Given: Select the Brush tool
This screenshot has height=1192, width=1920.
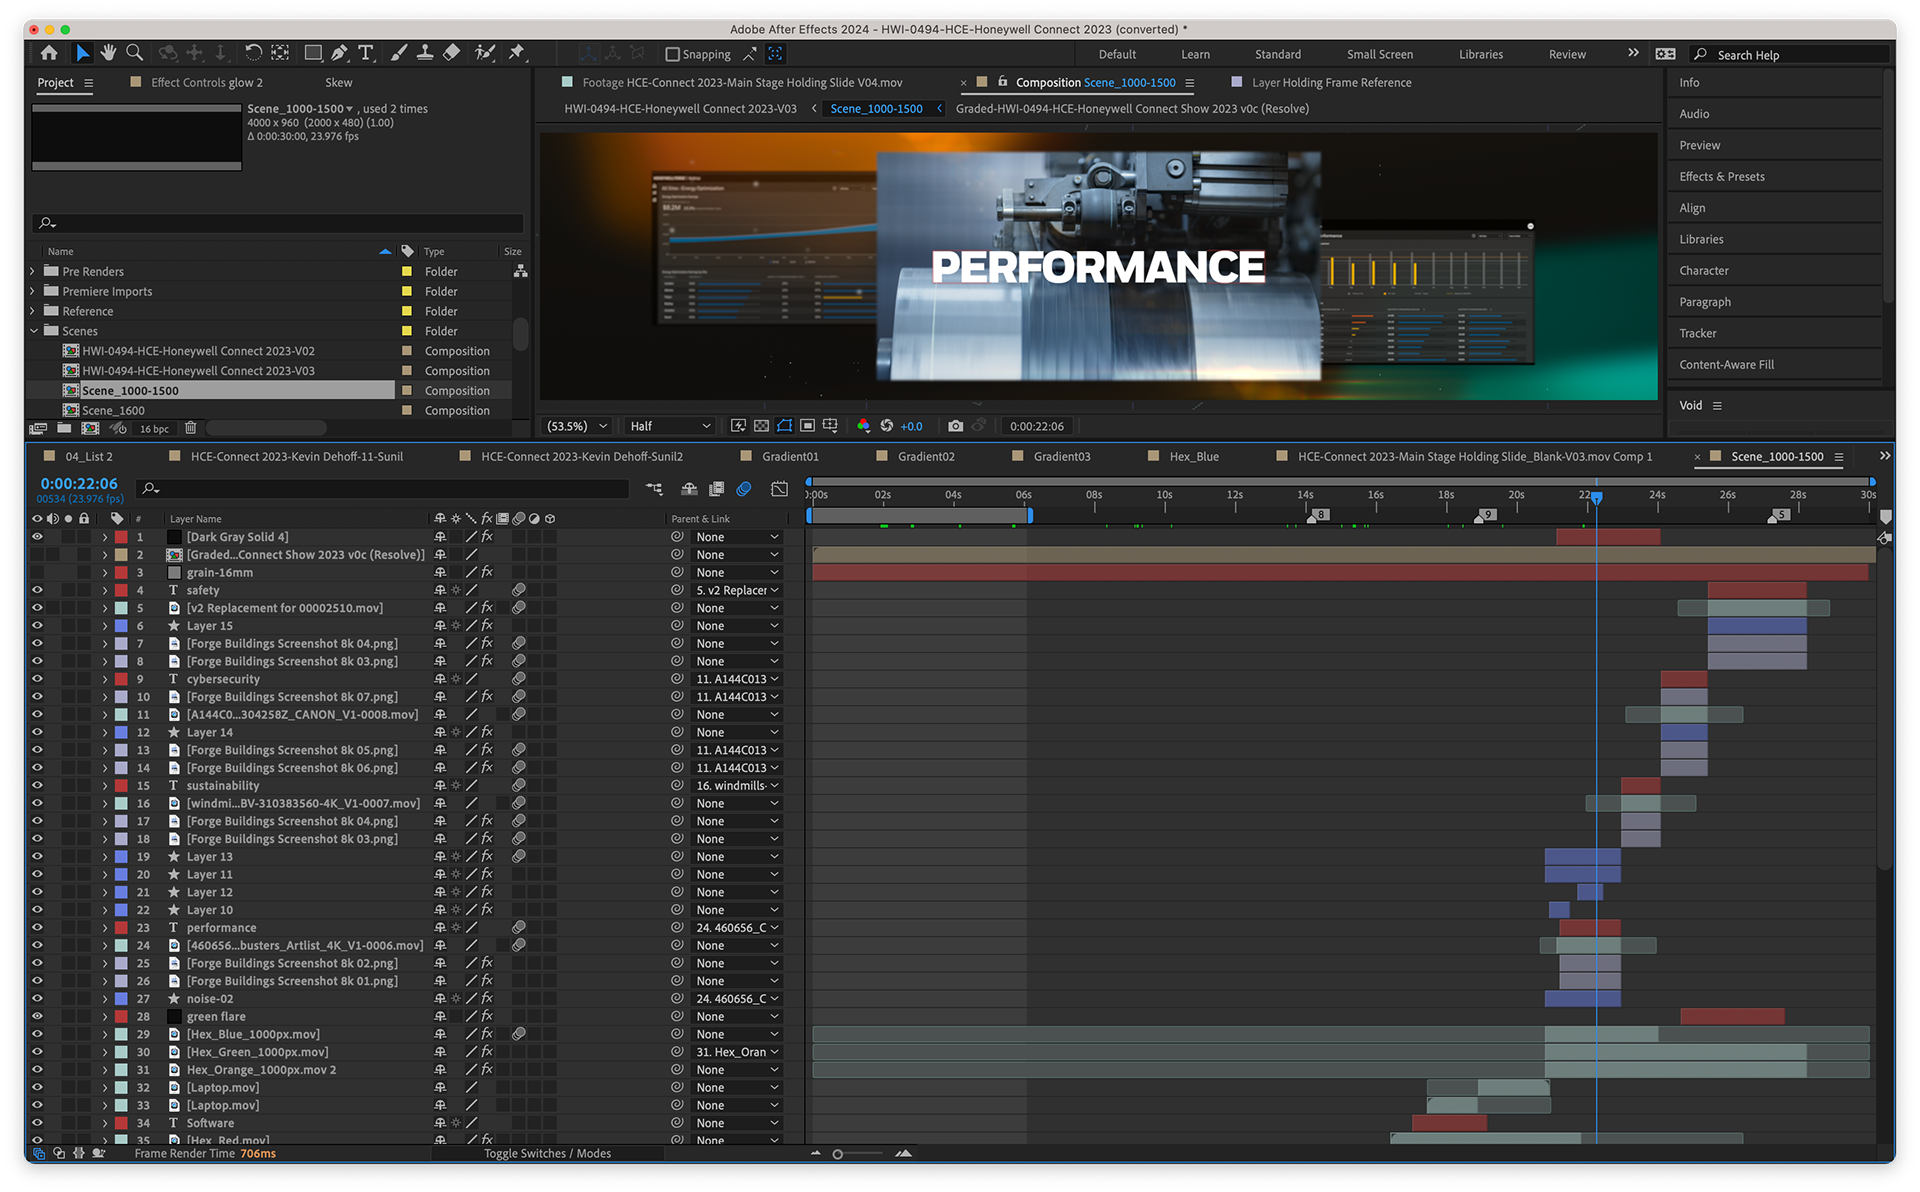Looking at the screenshot, I should 399,53.
